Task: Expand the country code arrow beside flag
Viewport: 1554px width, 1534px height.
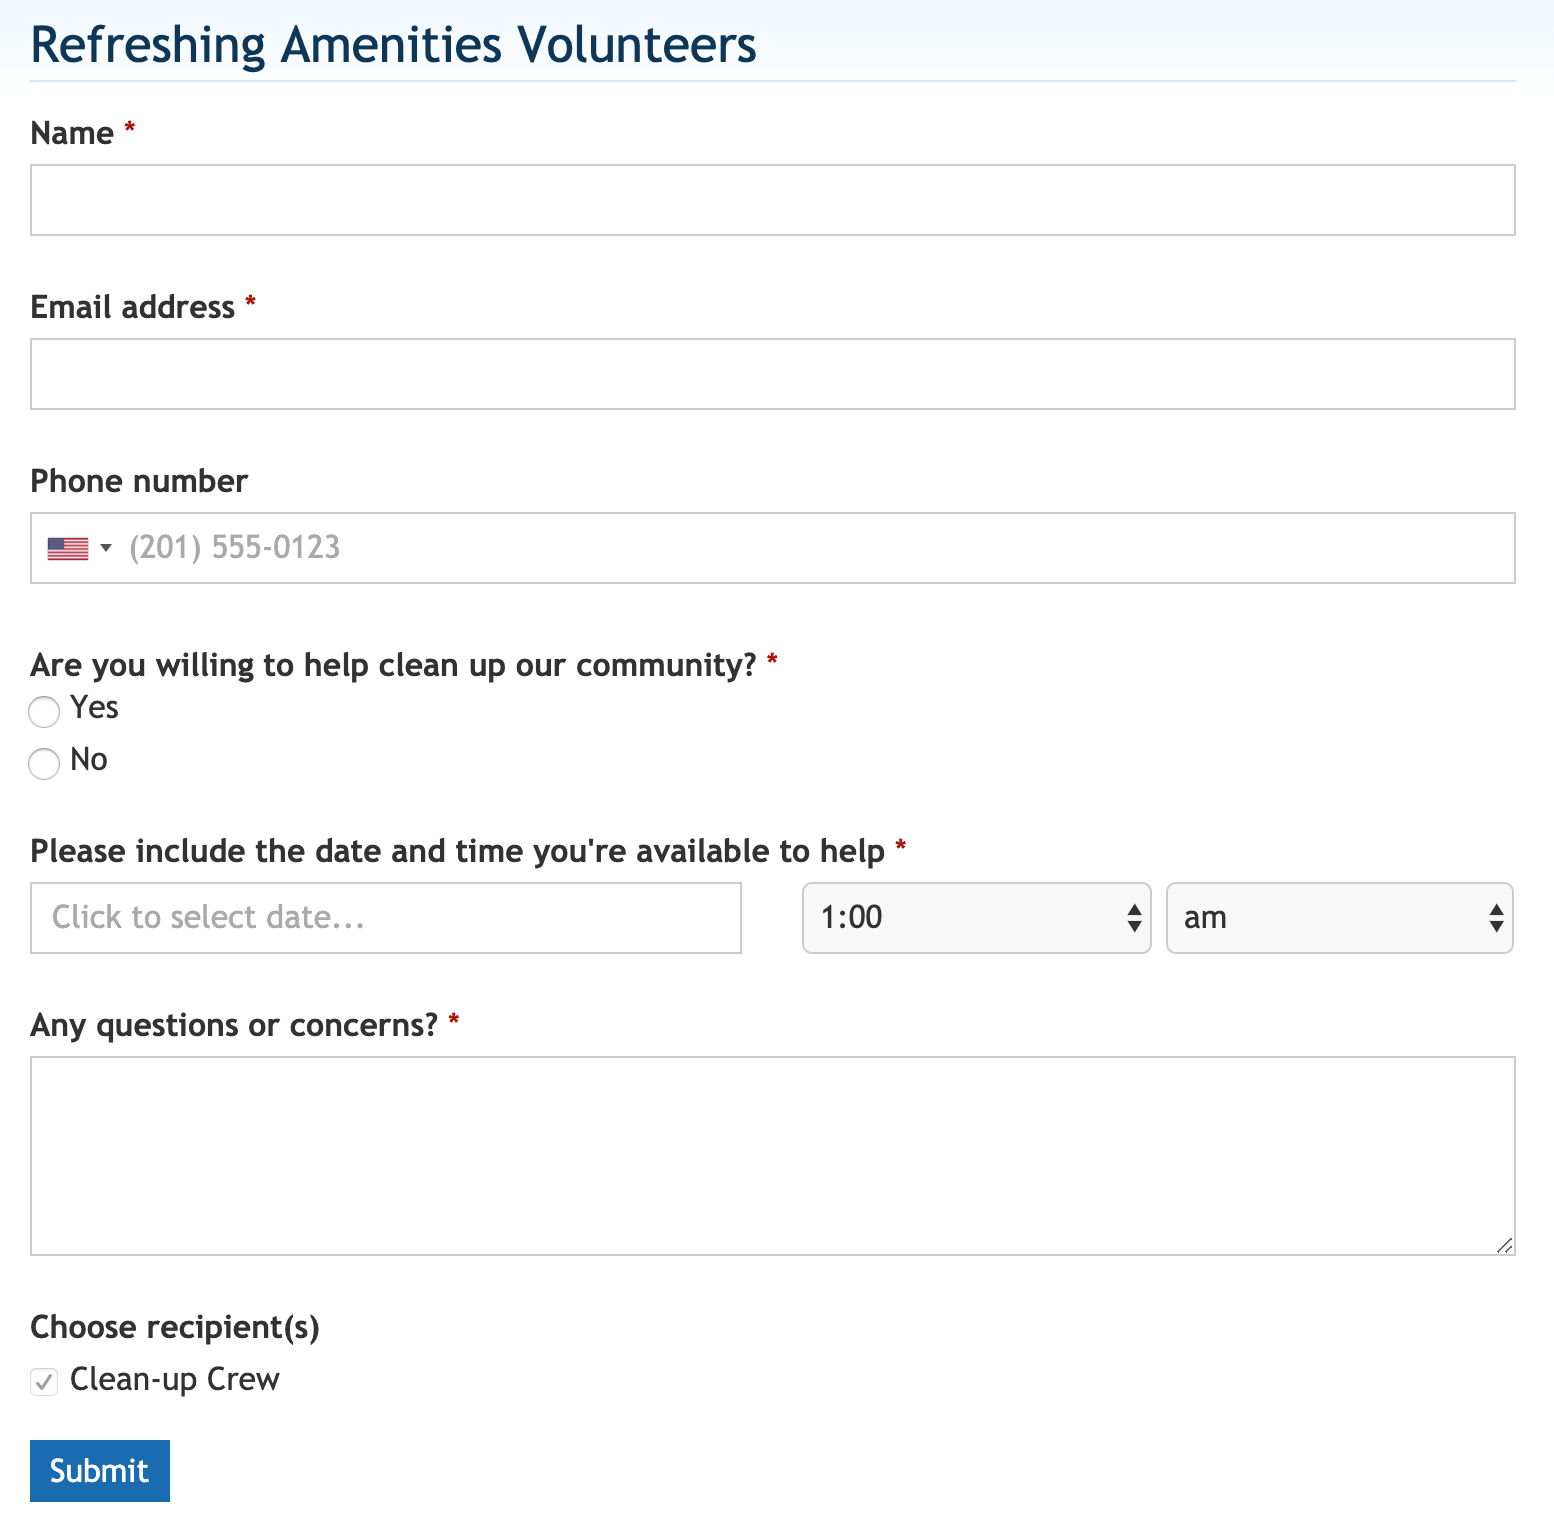Action: pos(106,548)
